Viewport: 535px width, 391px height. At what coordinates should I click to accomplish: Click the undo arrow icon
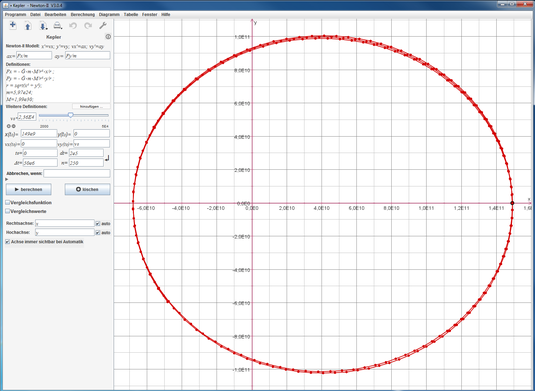pos(73,26)
